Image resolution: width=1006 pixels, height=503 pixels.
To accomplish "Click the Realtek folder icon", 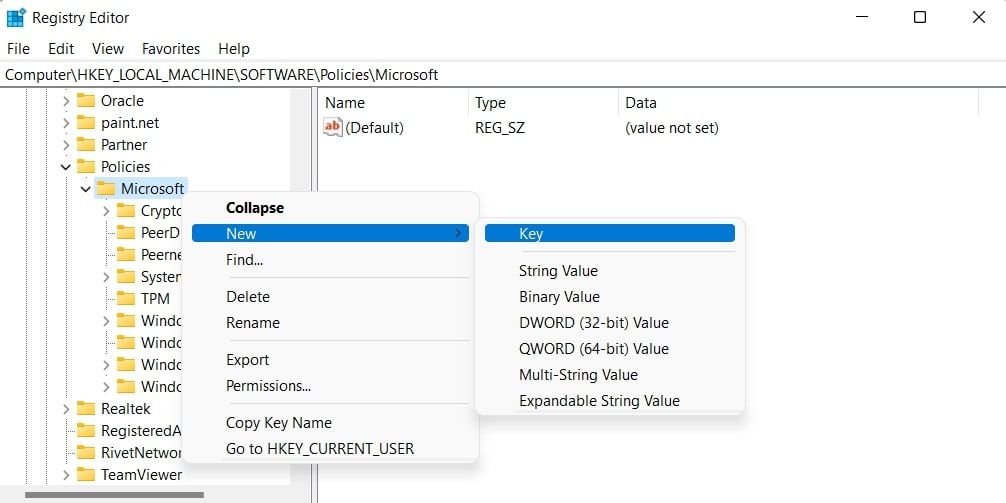I will pyautogui.click(x=86, y=408).
